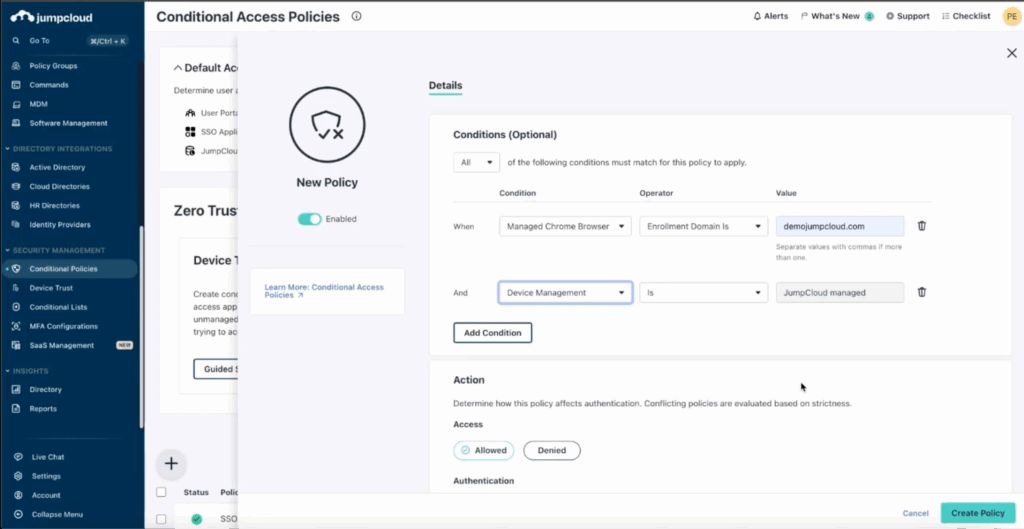Tick the select-all checkbox next to Status
The width and height of the screenshot is (1024, 529).
click(161, 492)
